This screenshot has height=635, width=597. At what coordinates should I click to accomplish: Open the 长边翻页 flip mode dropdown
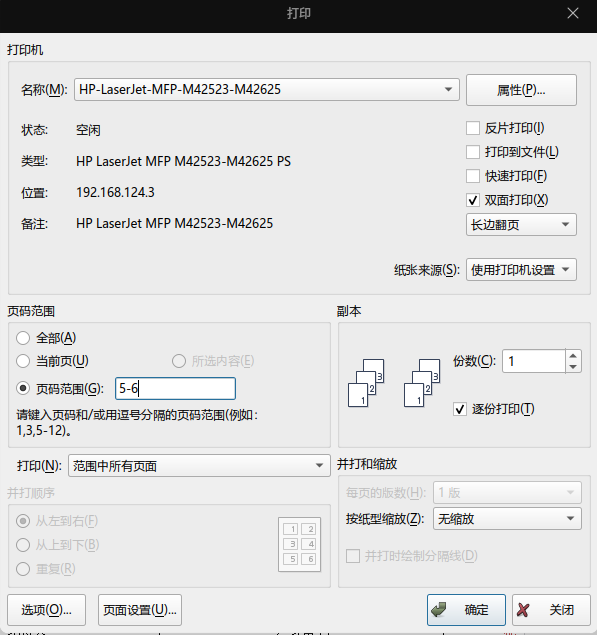(521, 225)
